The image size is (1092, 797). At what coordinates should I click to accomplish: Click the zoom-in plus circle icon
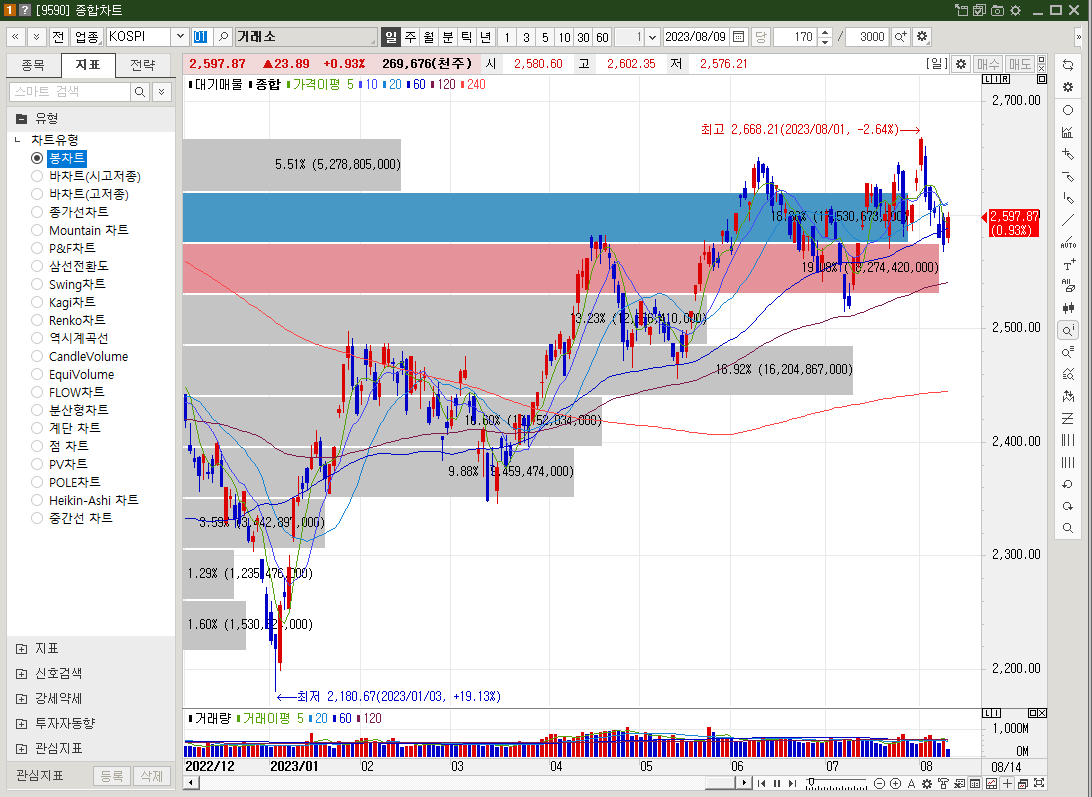(896, 784)
